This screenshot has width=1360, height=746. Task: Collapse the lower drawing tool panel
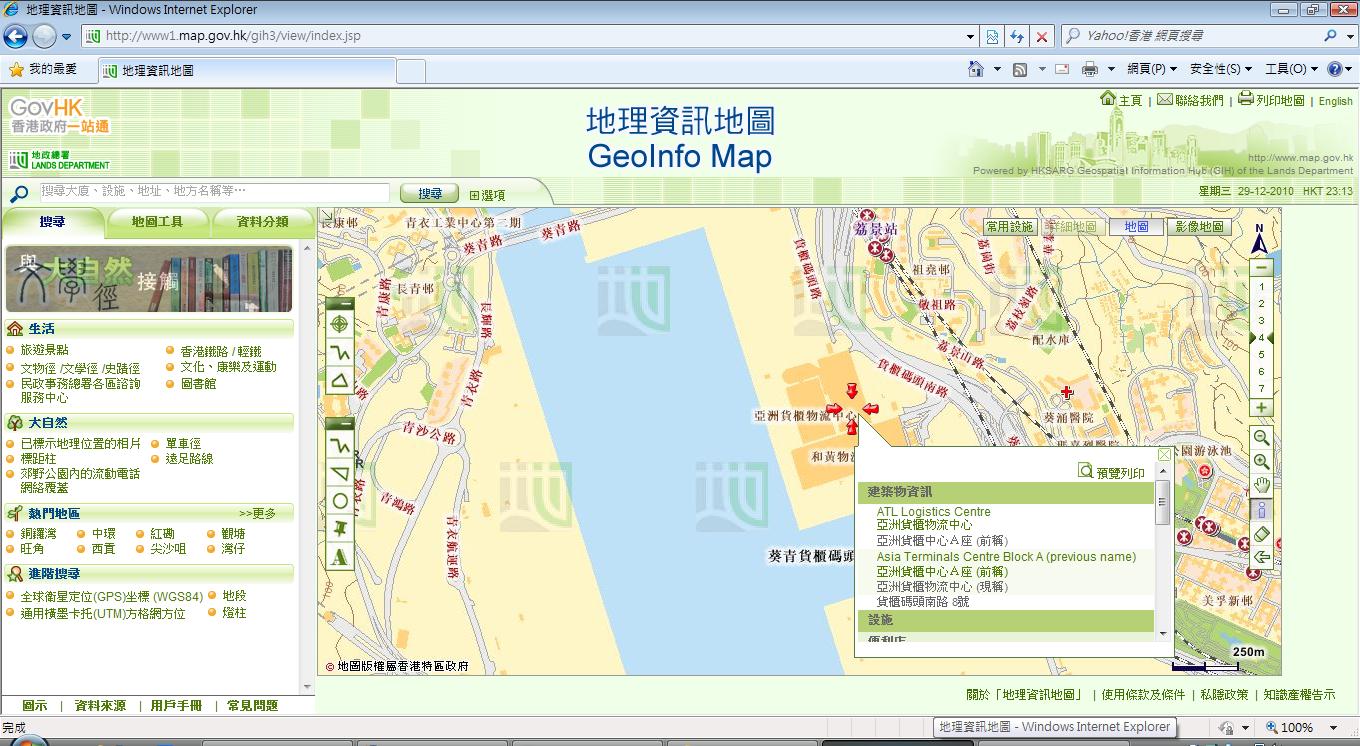pyautogui.click(x=340, y=423)
